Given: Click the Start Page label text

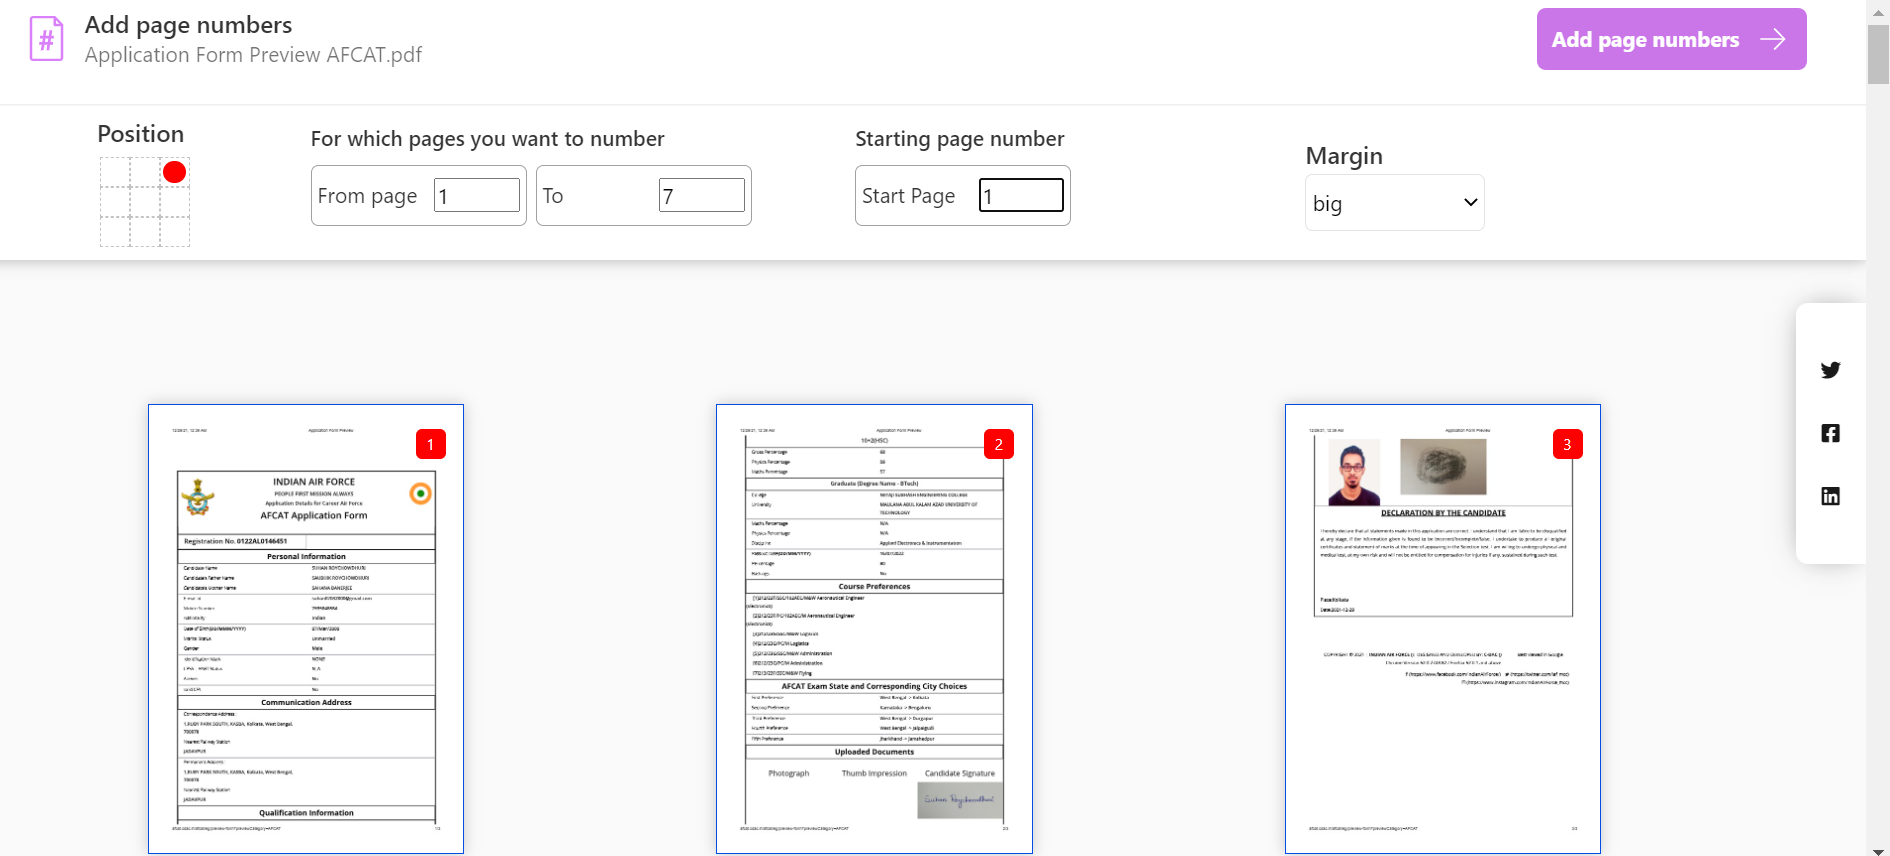Looking at the screenshot, I should tap(908, 196).
